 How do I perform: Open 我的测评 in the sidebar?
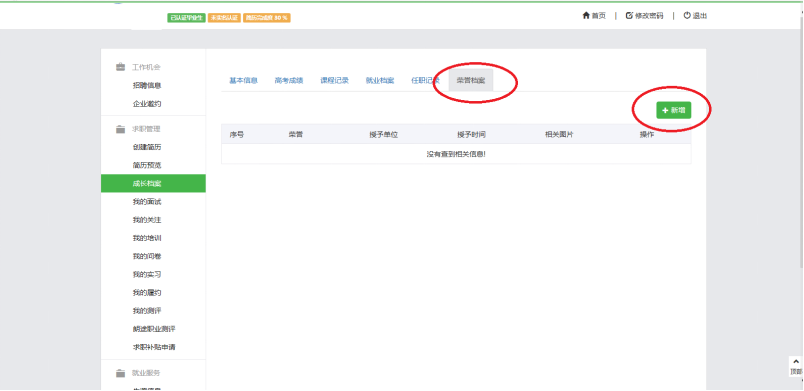click(147, 311)
